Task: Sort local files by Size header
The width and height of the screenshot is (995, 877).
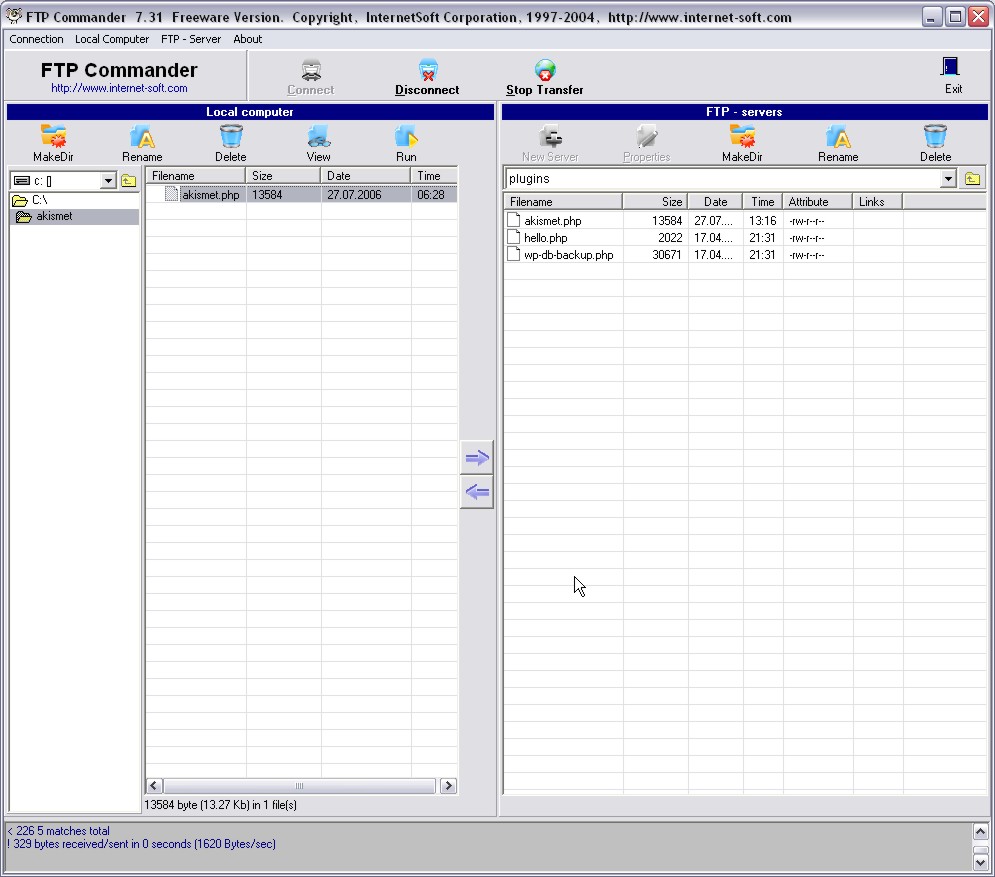Action: [x=283, y=176]
